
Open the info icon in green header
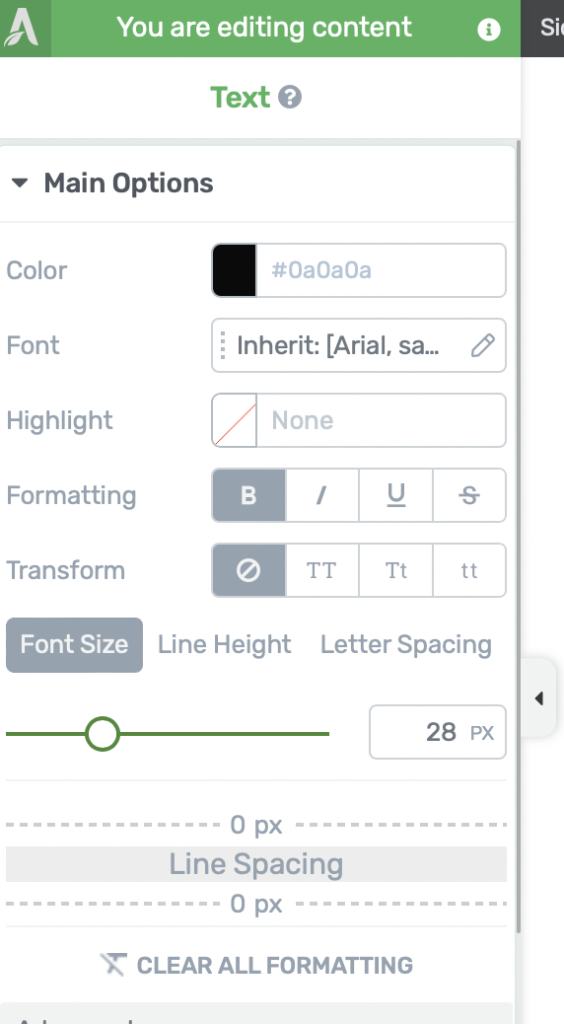(x=488, y=29)
